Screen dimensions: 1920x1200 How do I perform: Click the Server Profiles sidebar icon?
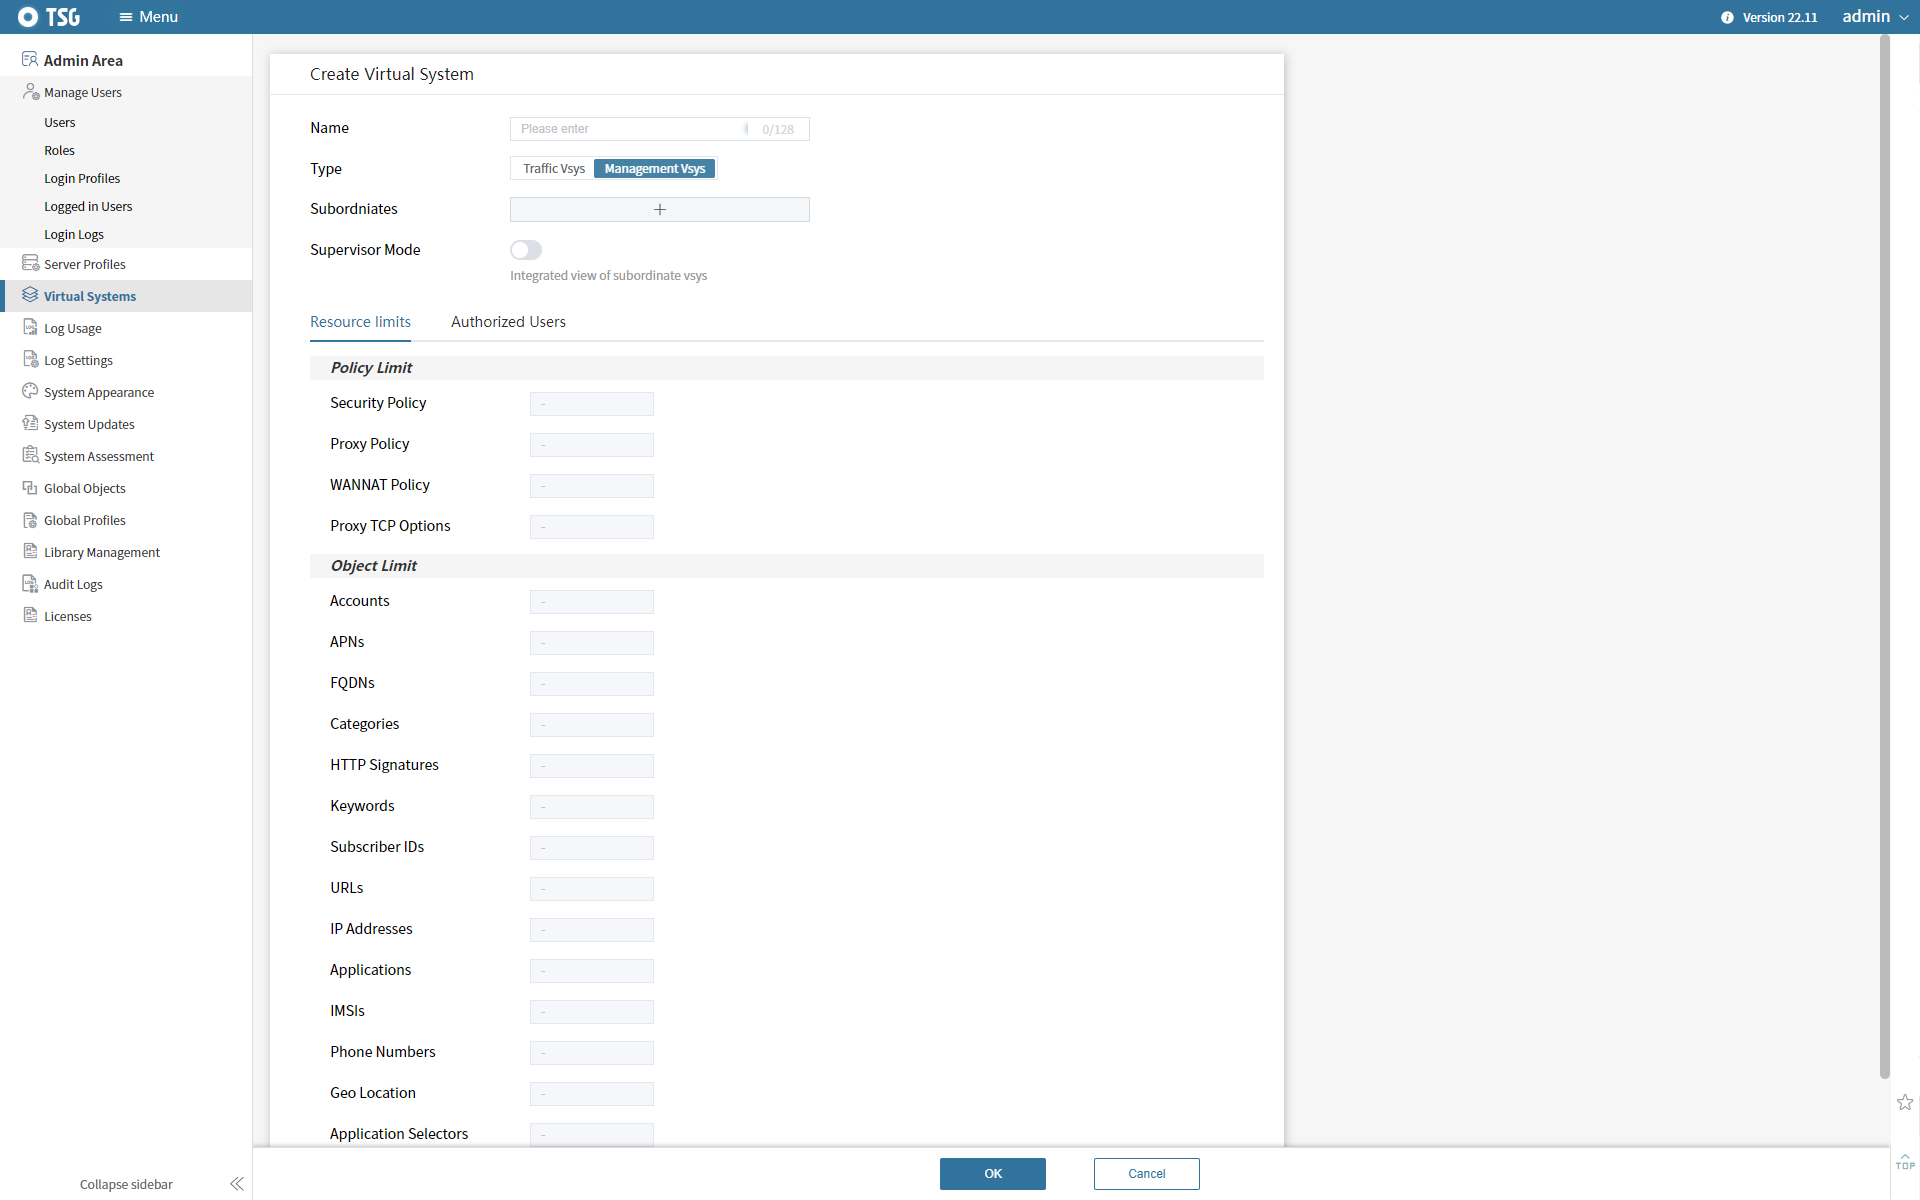[x=30, y=263]
